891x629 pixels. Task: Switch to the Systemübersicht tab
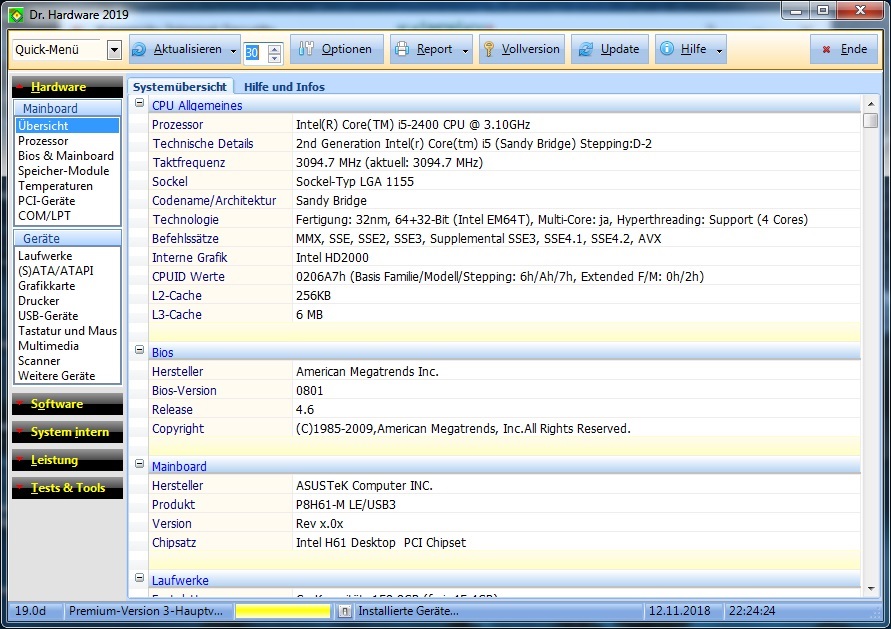point(180,86)
